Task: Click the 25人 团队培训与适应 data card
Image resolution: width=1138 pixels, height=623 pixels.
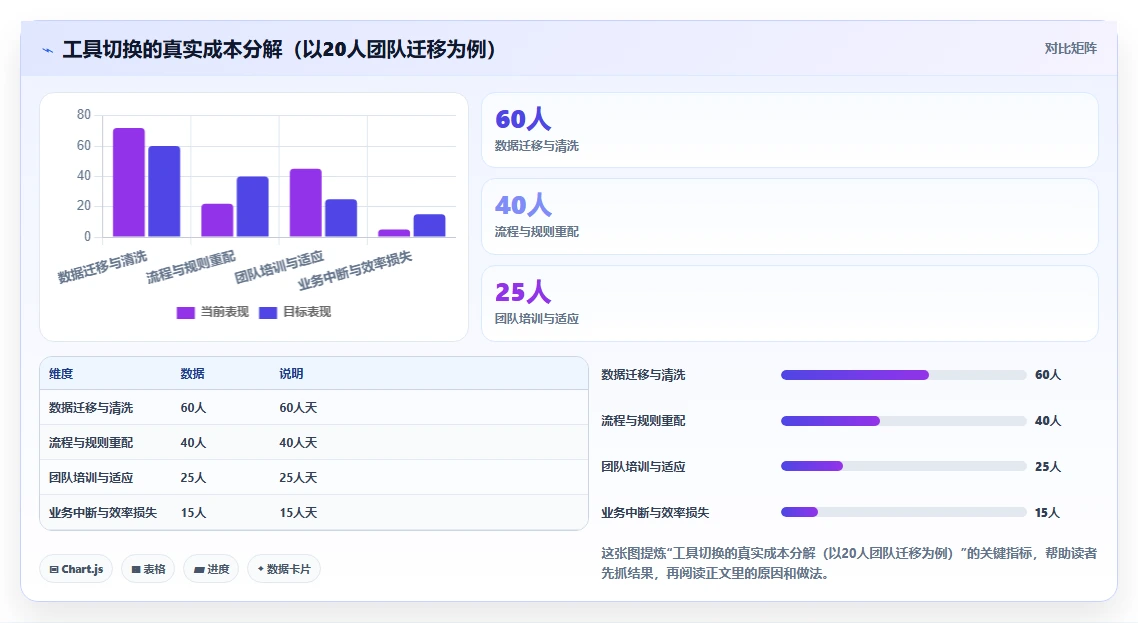Action: [790, 304]
